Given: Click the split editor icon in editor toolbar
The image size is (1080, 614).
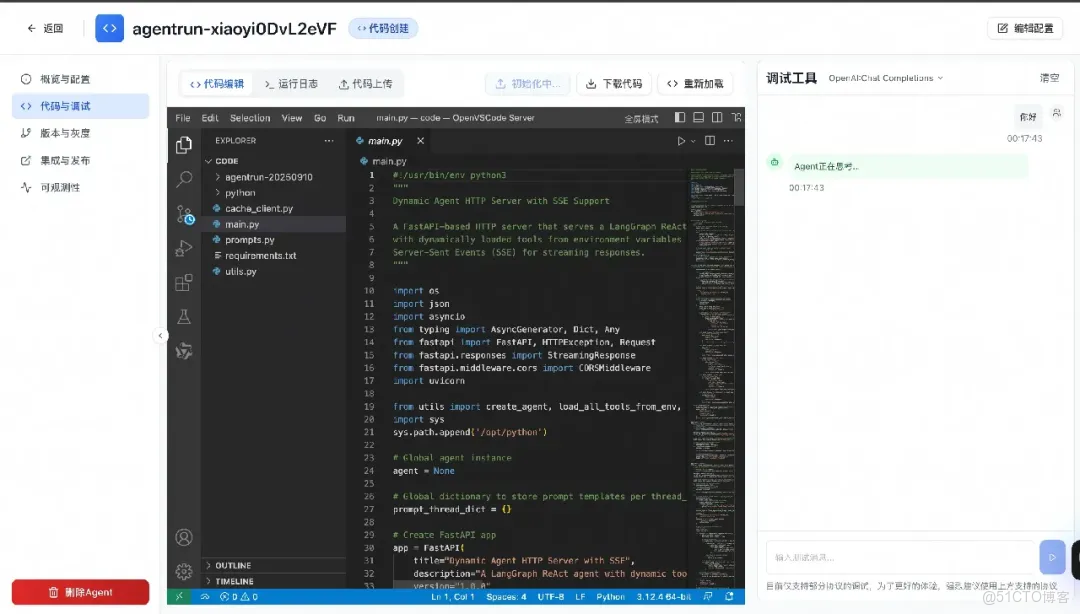Looking at the screenshot, I should [x=710, y=140].
